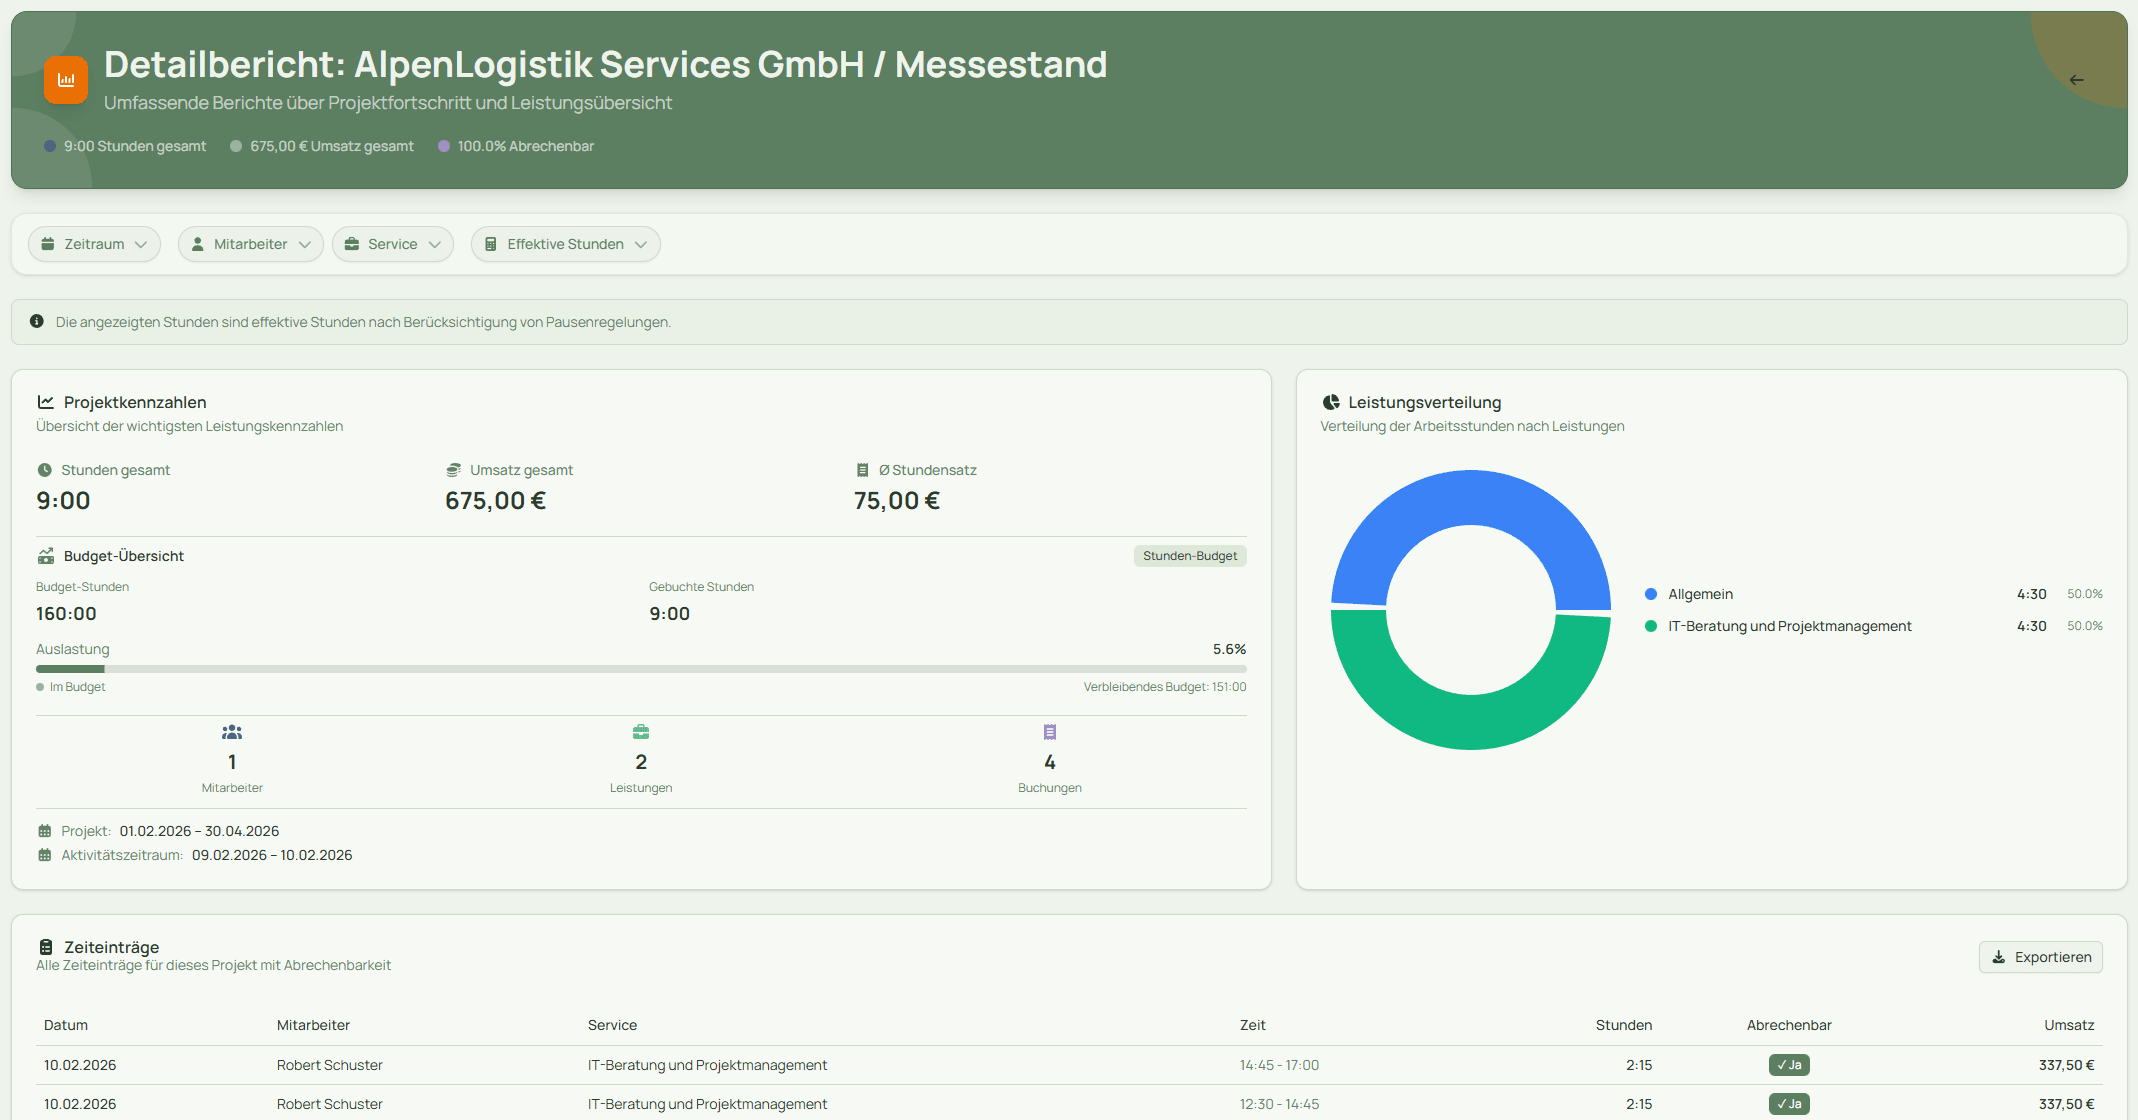
Task: Open the Zeitraum filter dropdown
Action: pyautogui.click(x=94, y=244)
